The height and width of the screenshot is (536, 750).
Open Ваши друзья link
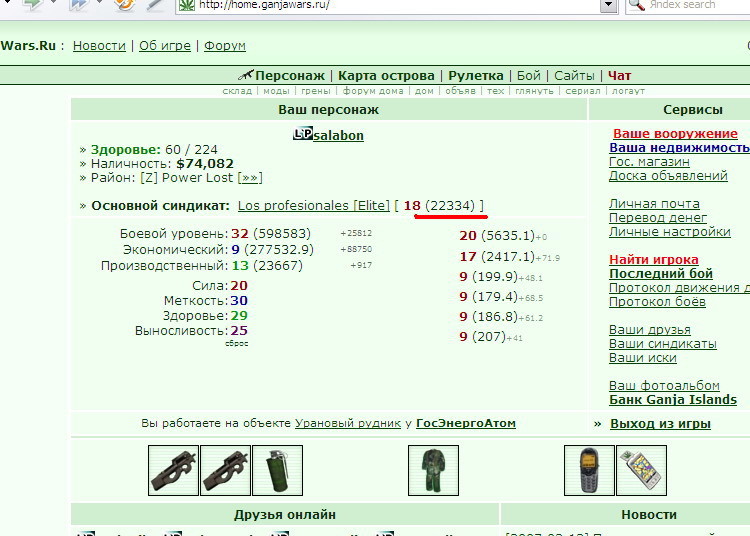click(x=650, y=330)
